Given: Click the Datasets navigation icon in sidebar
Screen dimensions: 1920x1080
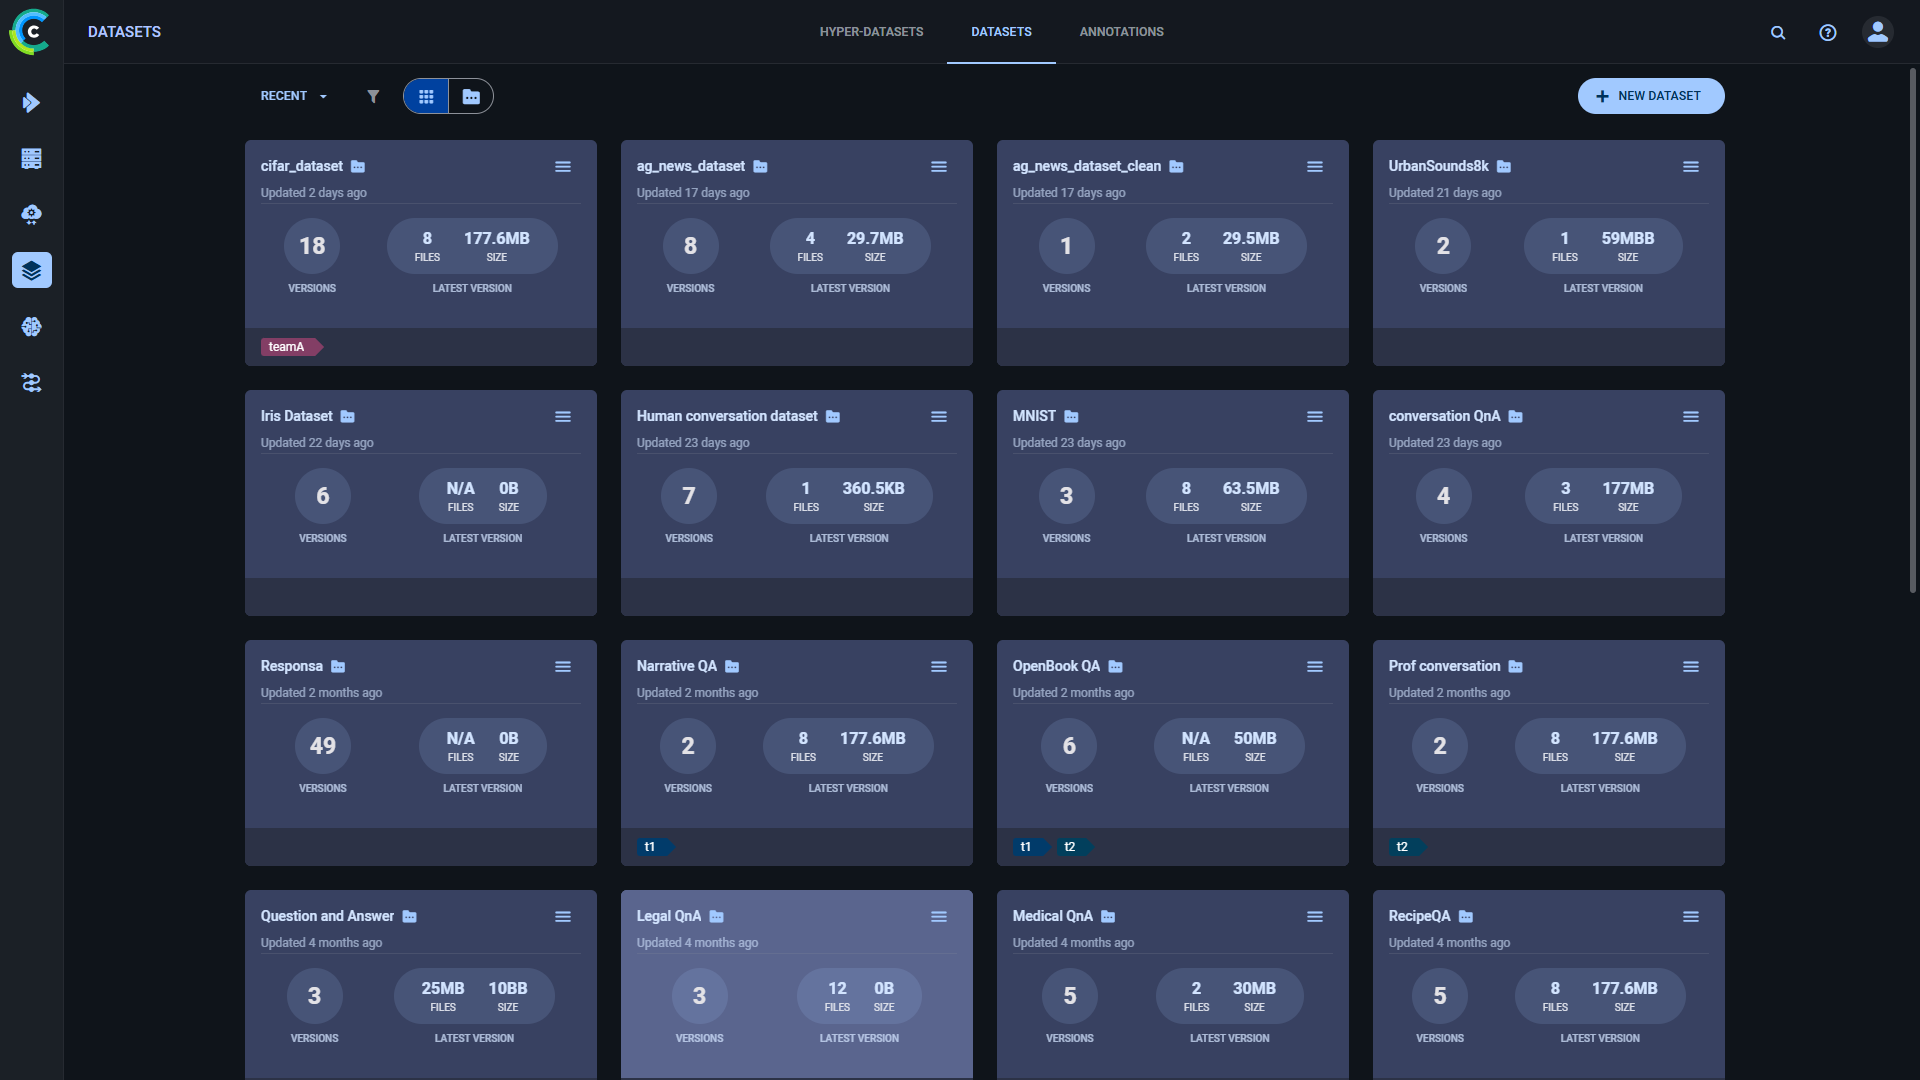Looking at the screenshot, I should pos(32,269).
